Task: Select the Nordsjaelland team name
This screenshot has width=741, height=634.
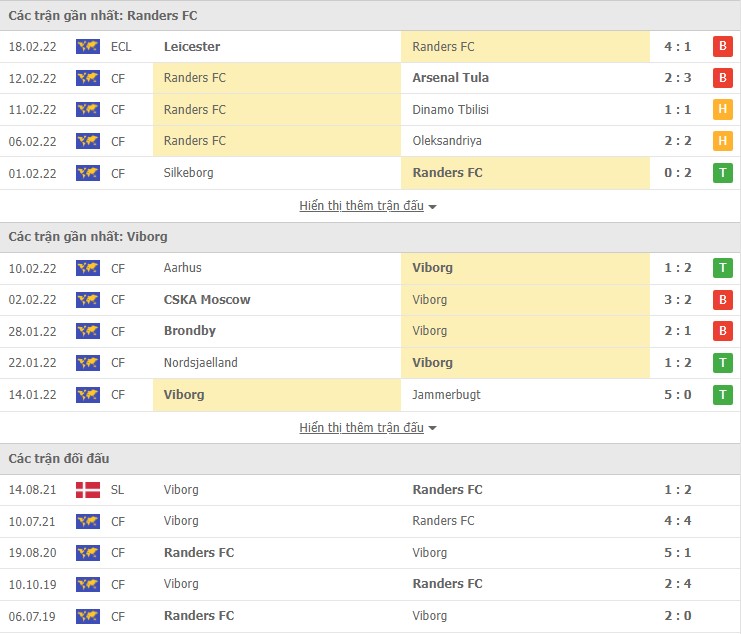Action: pos(201,363)
